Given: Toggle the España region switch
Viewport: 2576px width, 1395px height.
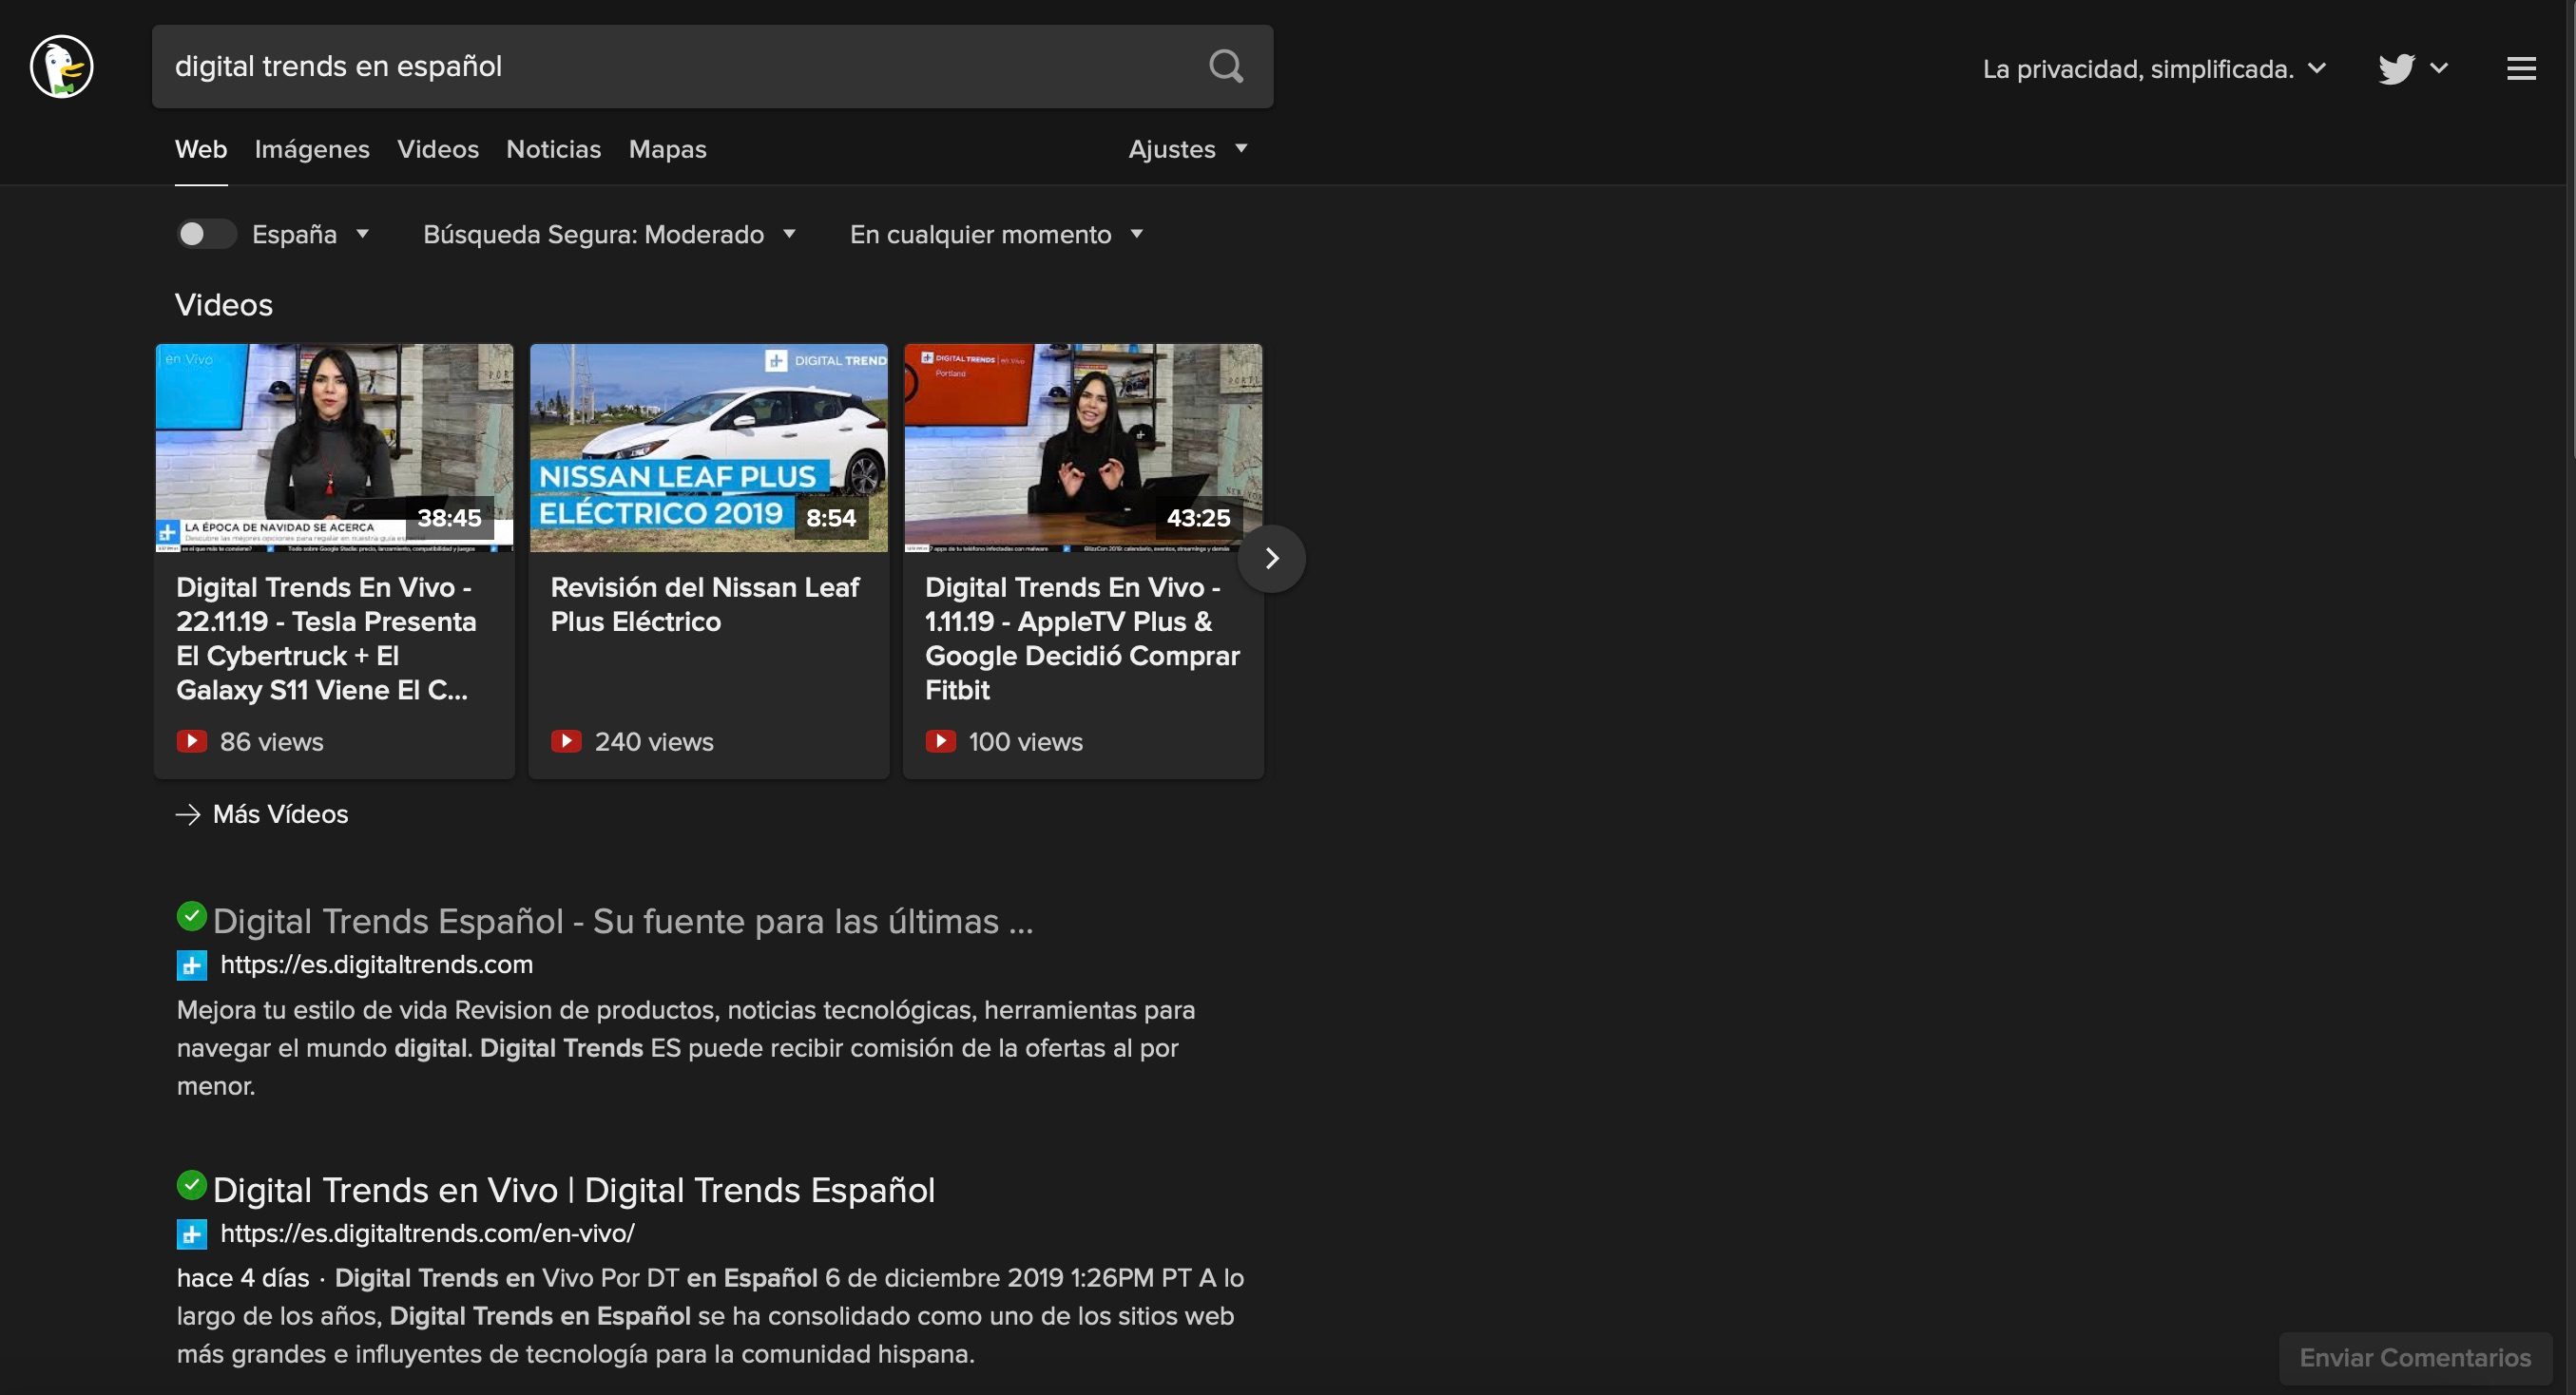Looking at the screenshot, I should (x=206, y=234).
